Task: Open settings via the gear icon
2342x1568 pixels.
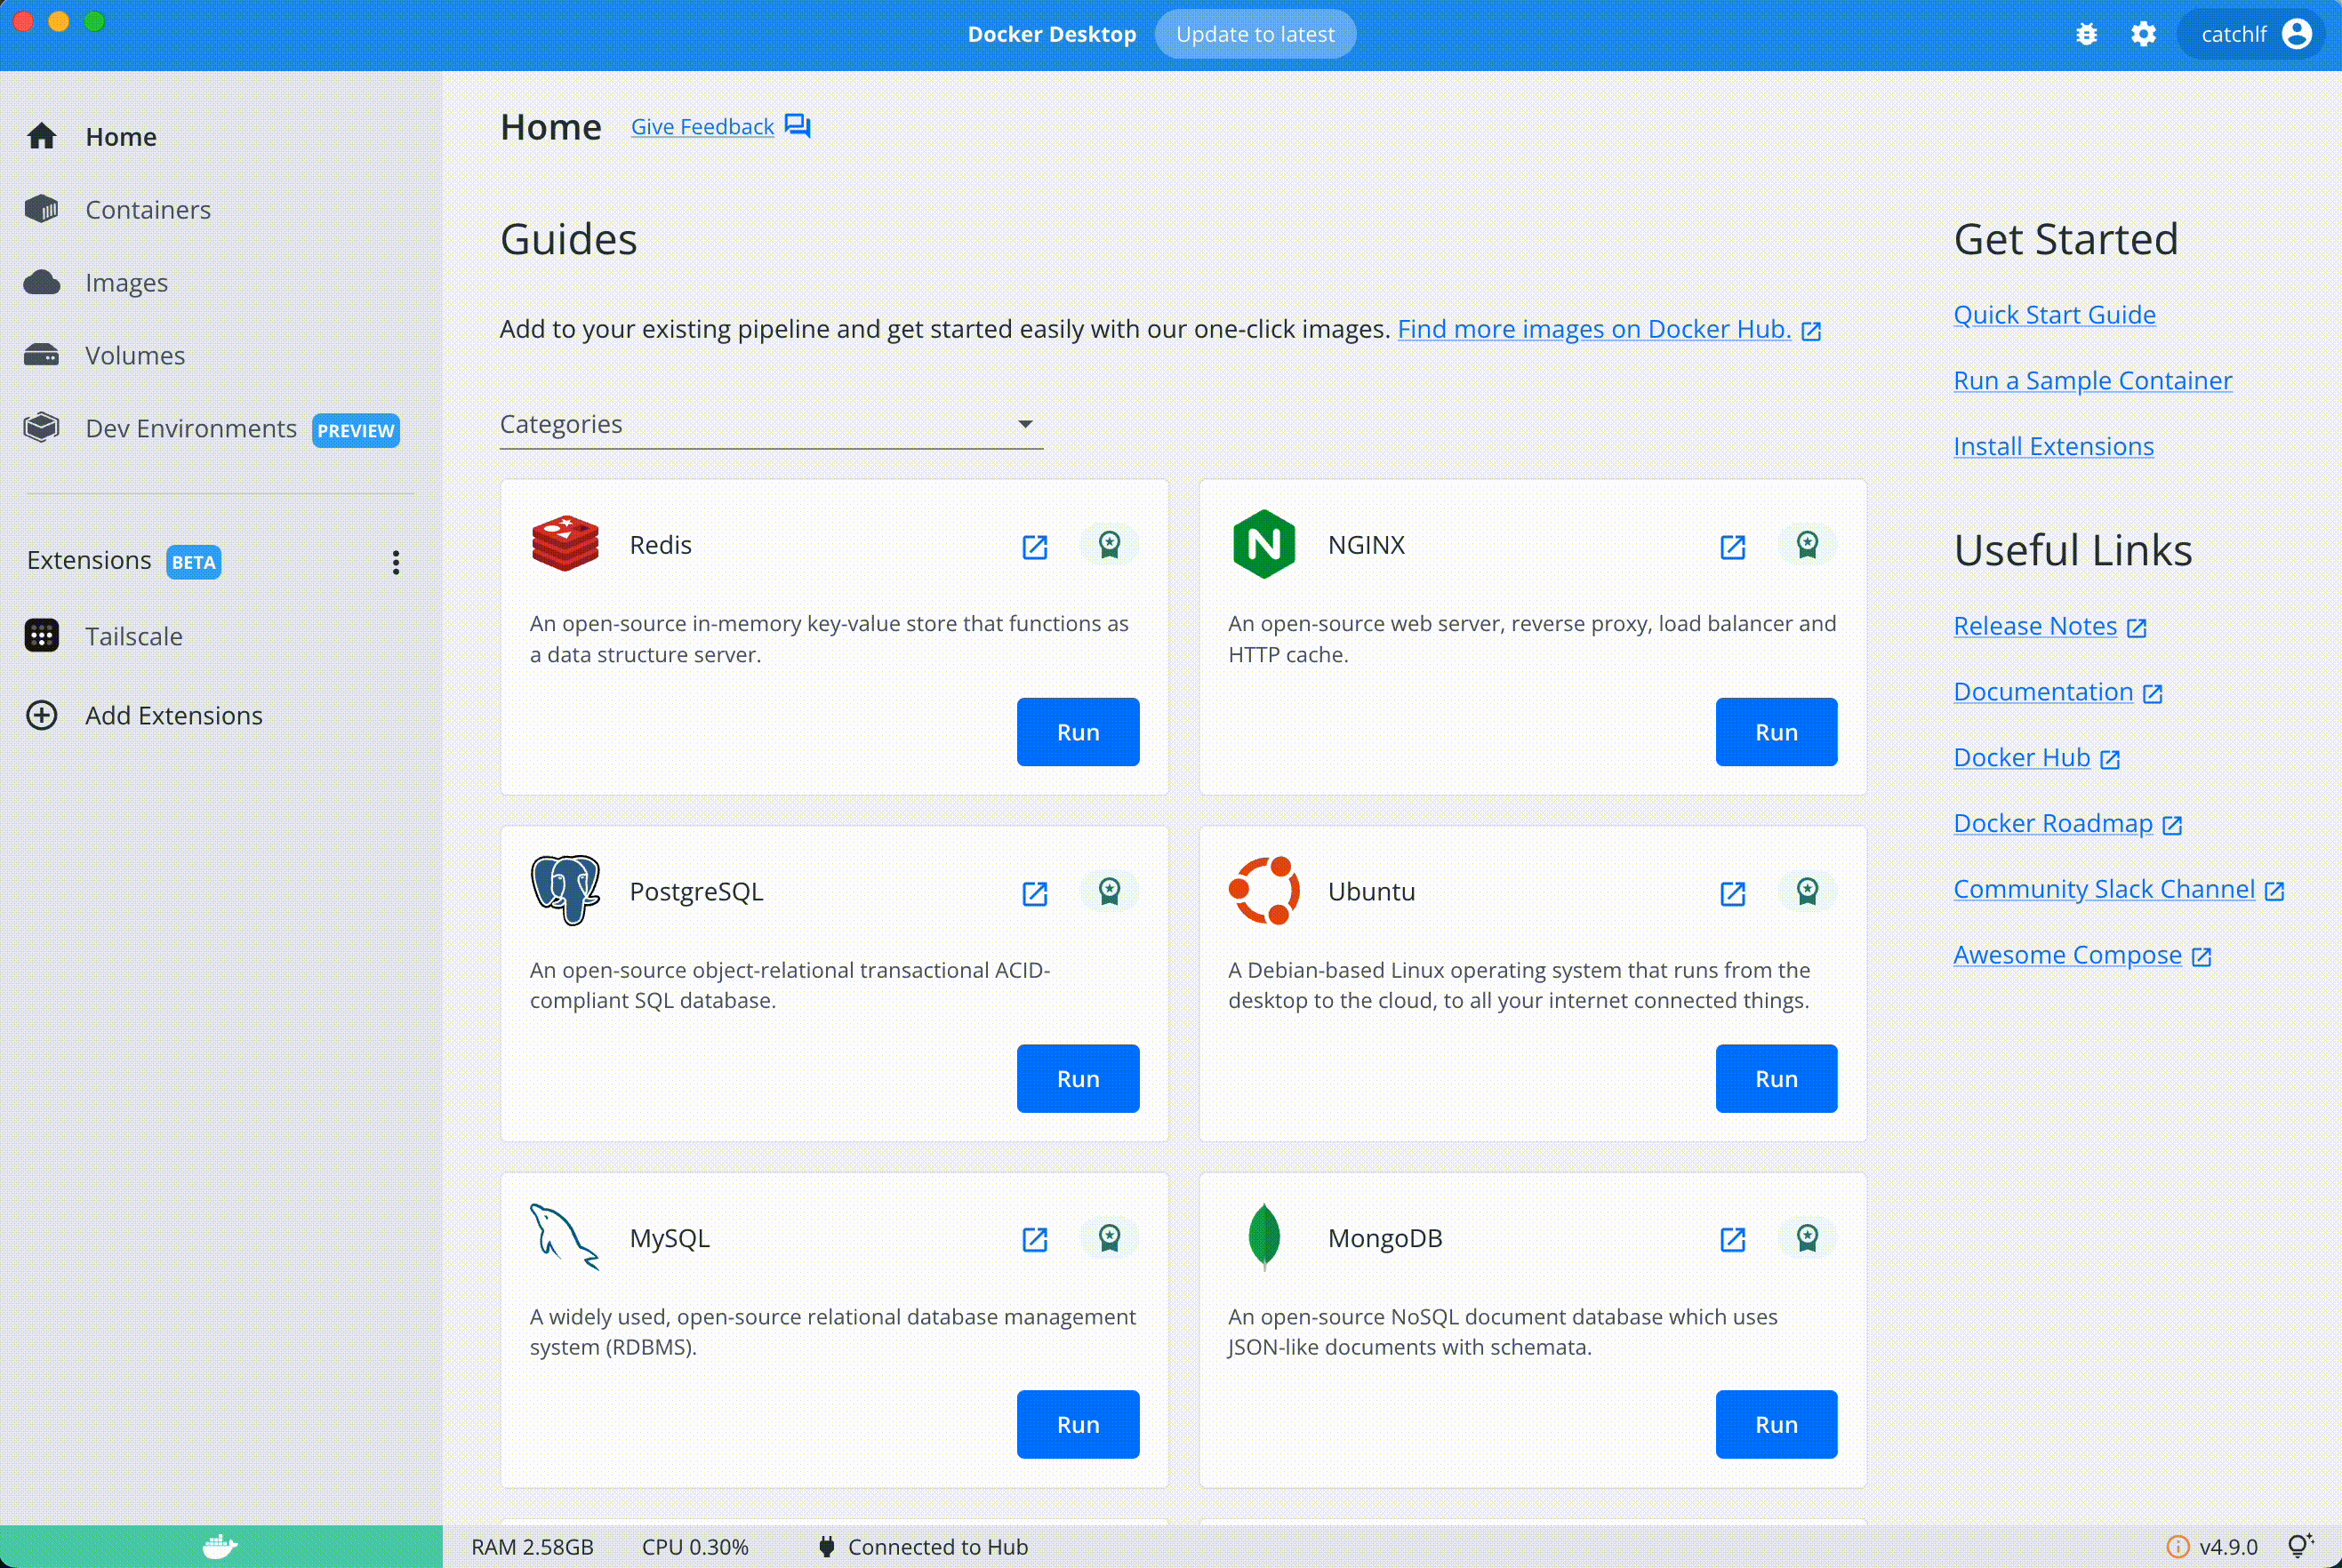Action: point(2143,34)
